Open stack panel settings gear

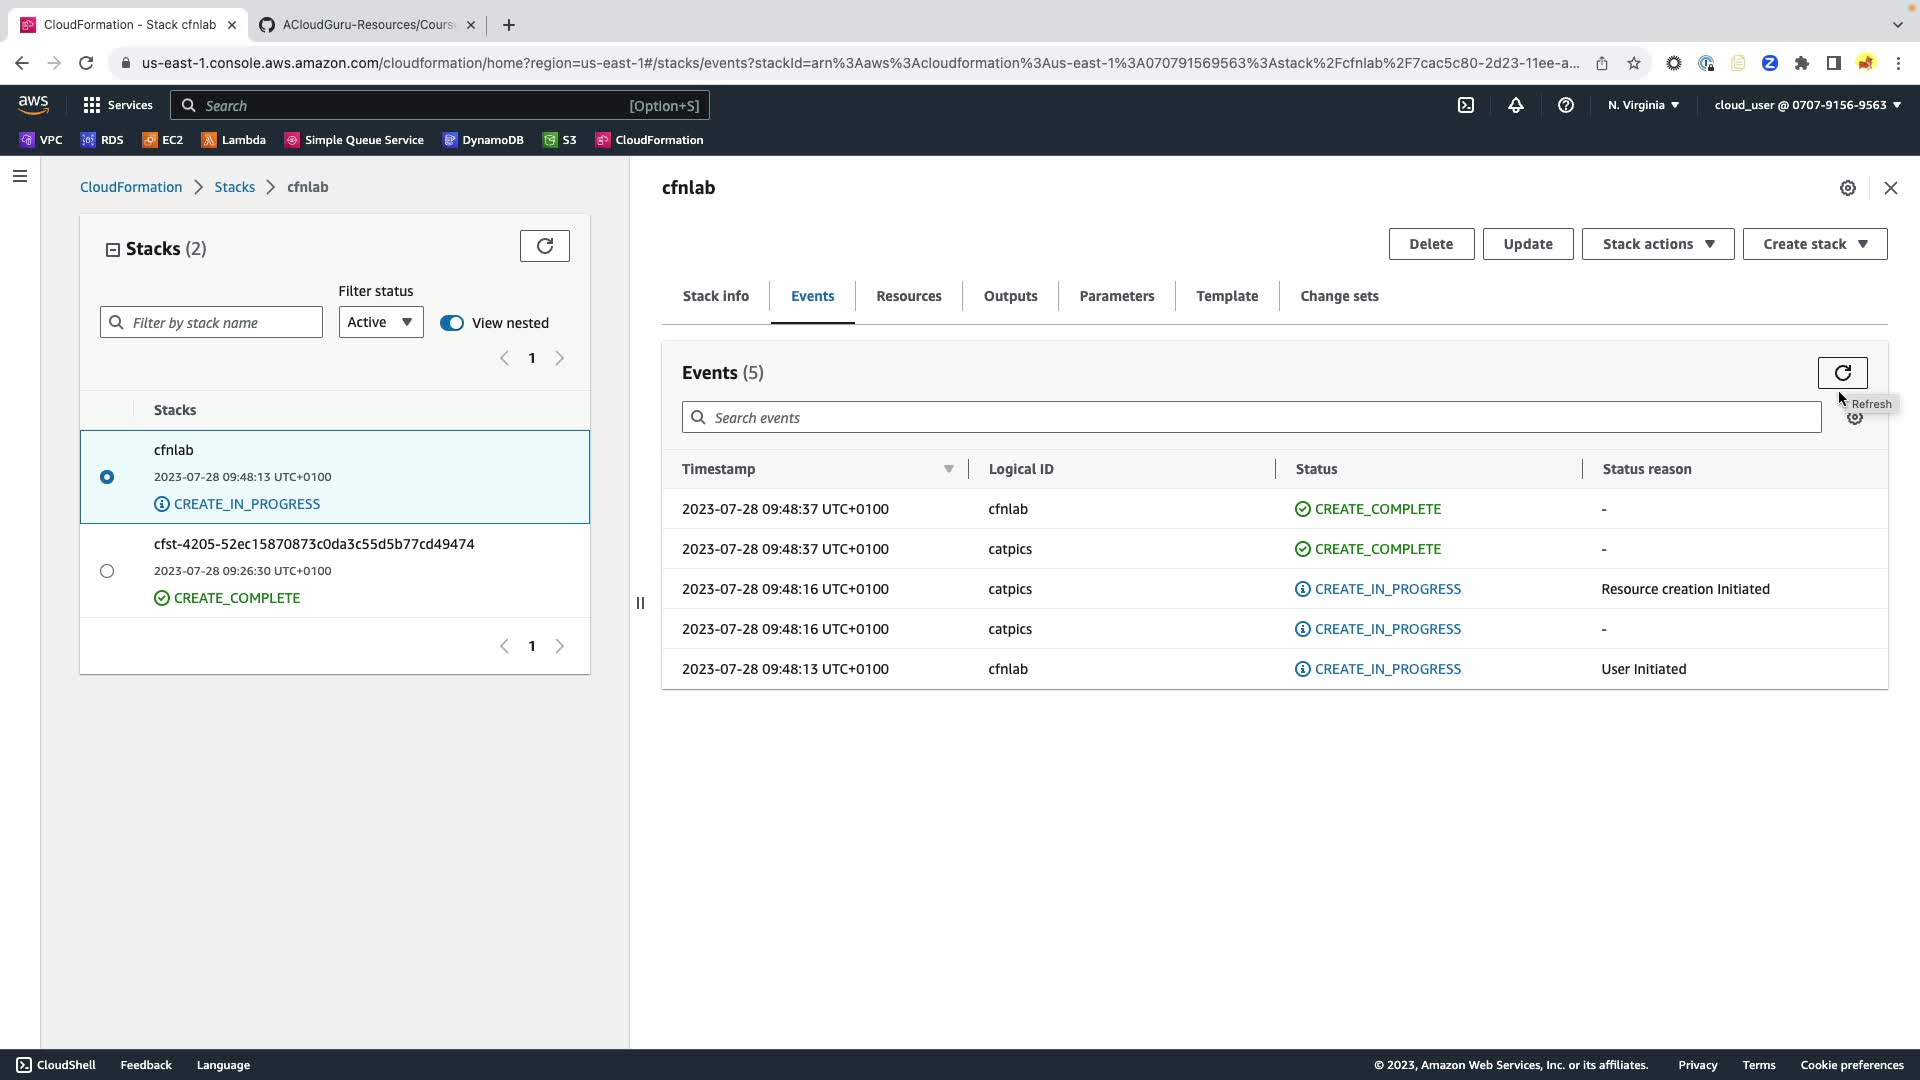pos(1848,188)
